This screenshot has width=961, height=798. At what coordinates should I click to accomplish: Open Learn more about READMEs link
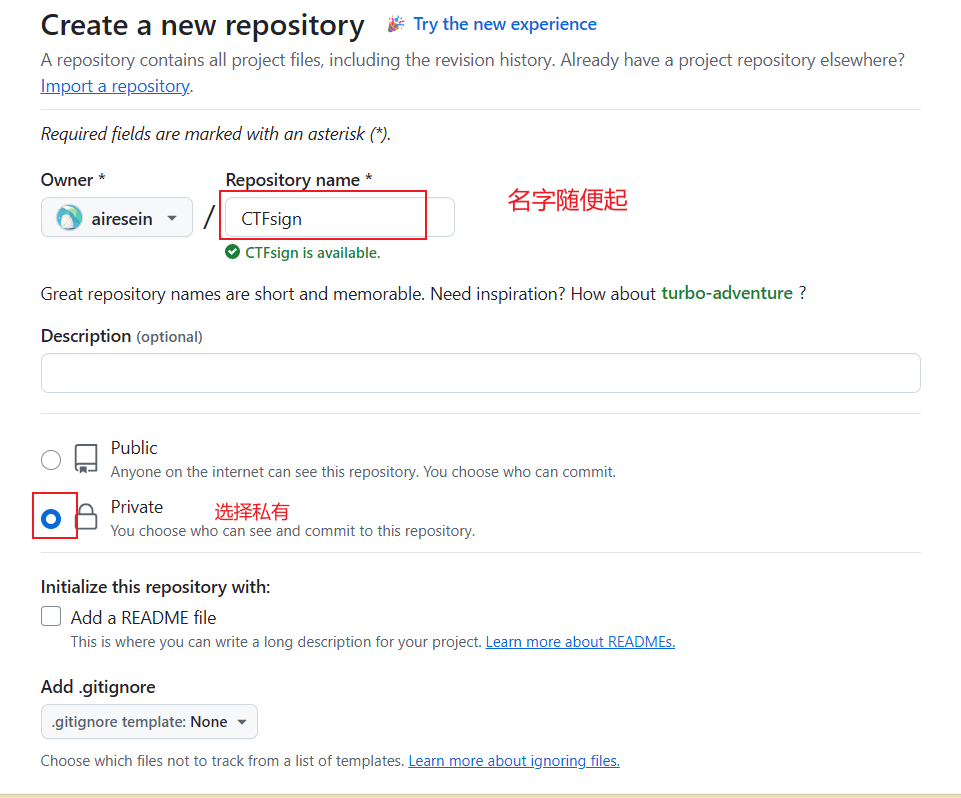coord(580,642)
